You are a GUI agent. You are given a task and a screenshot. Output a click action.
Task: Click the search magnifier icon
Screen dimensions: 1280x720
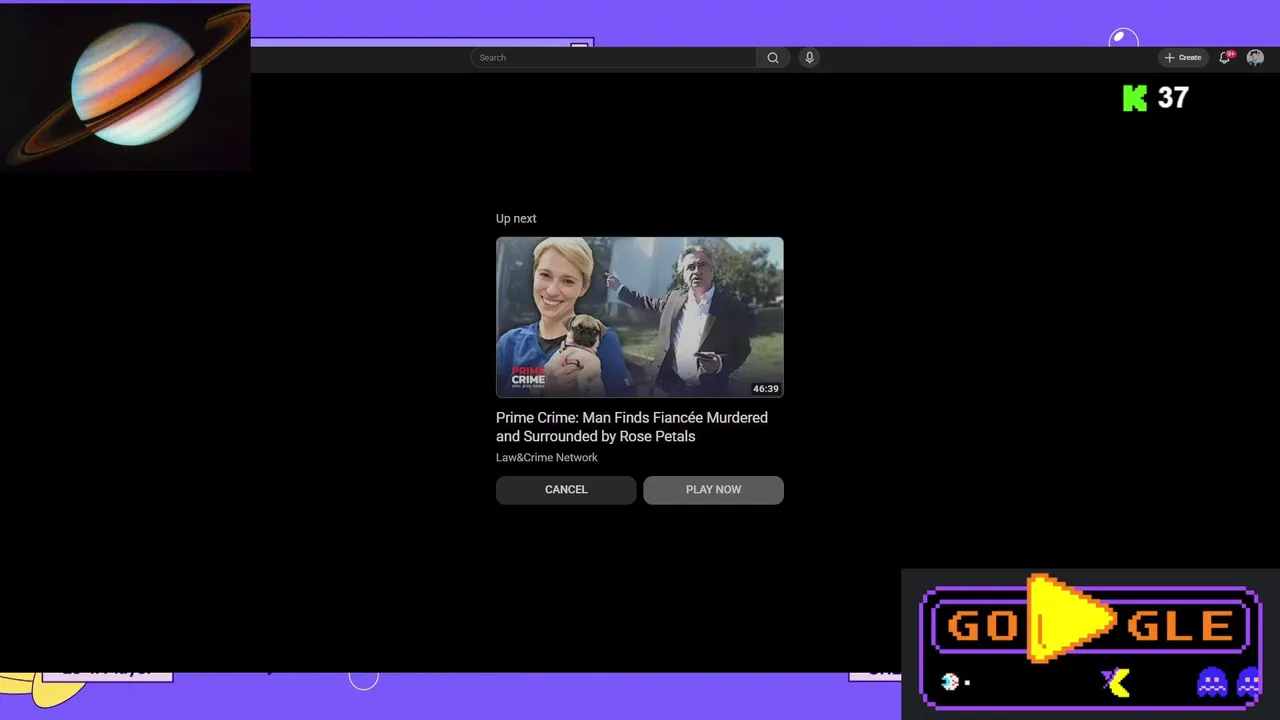click(773, 58)
